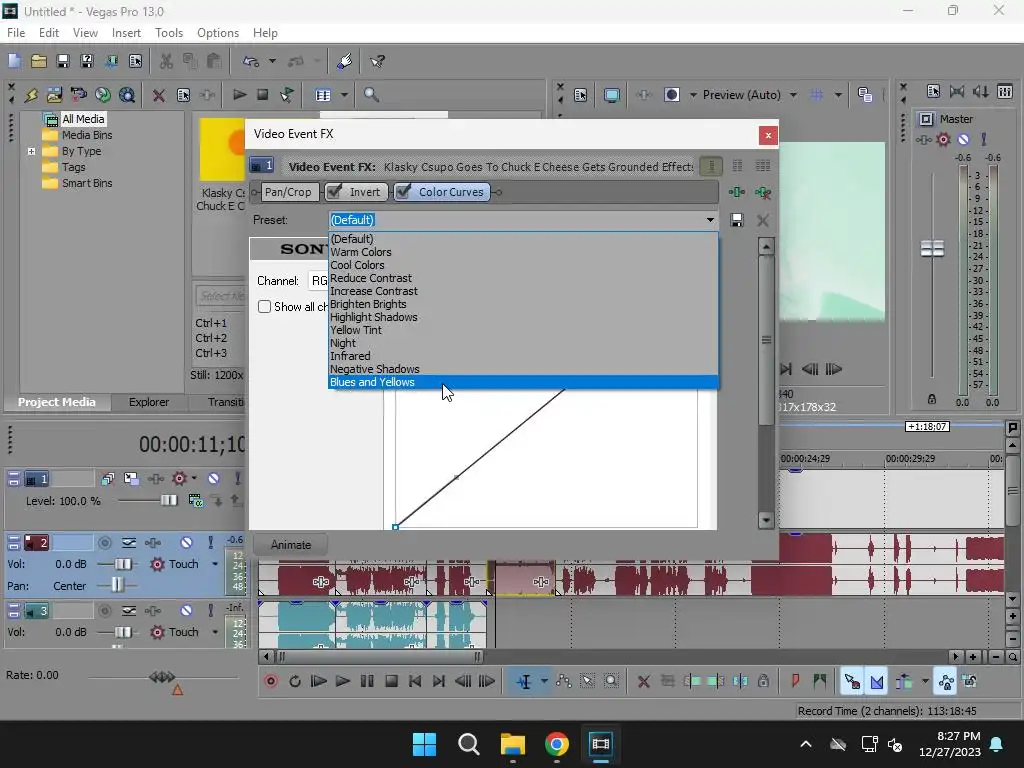Open Master FX gear icon in mixer
Screen dimensions: 1024x768
(943, 139)
